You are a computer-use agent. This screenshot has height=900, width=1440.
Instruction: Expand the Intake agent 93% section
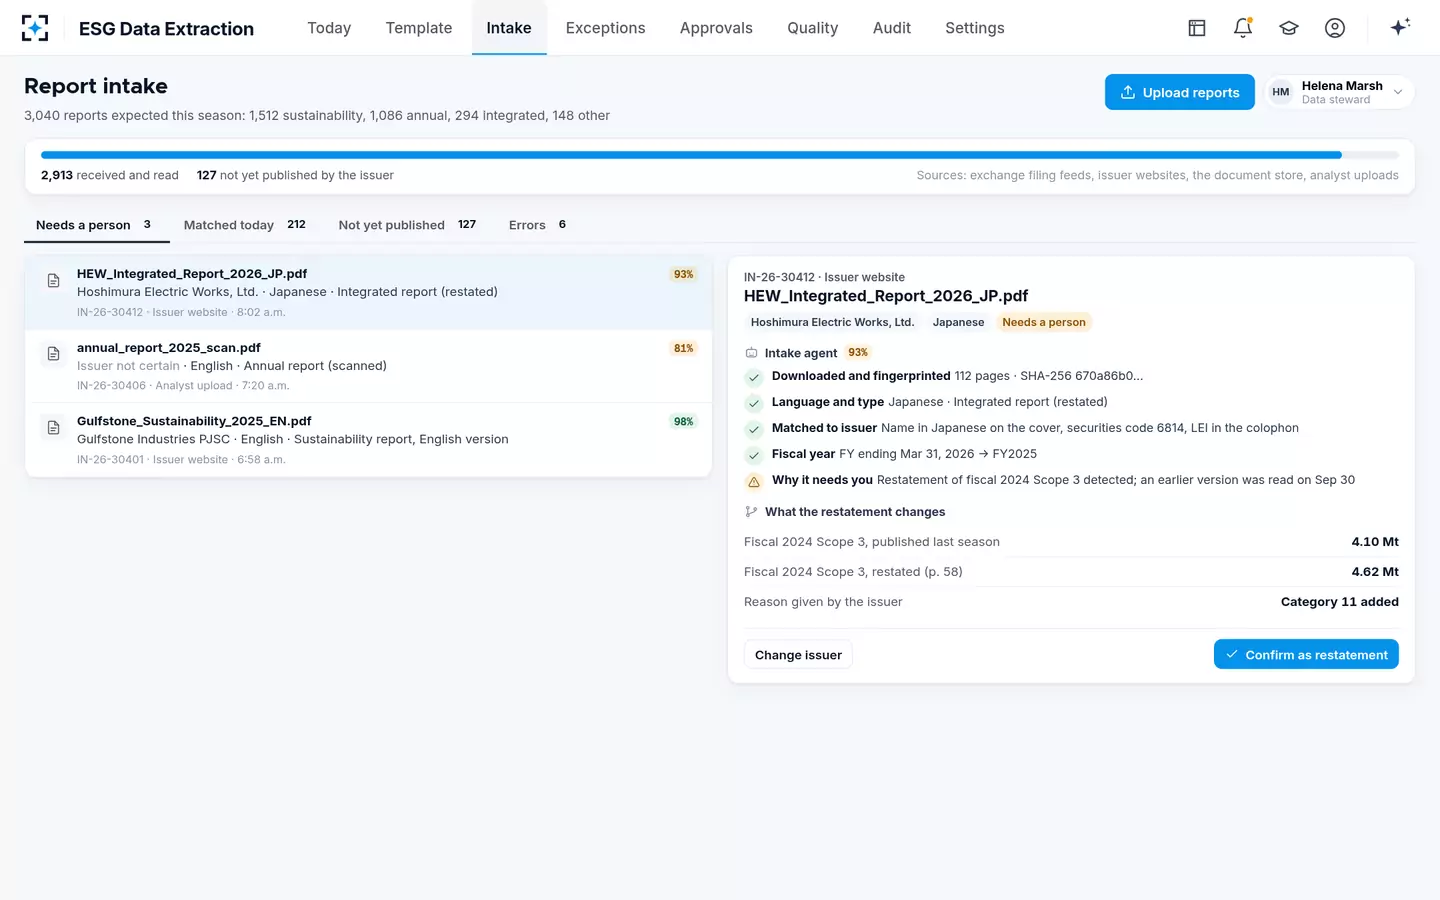coord(808,353)
